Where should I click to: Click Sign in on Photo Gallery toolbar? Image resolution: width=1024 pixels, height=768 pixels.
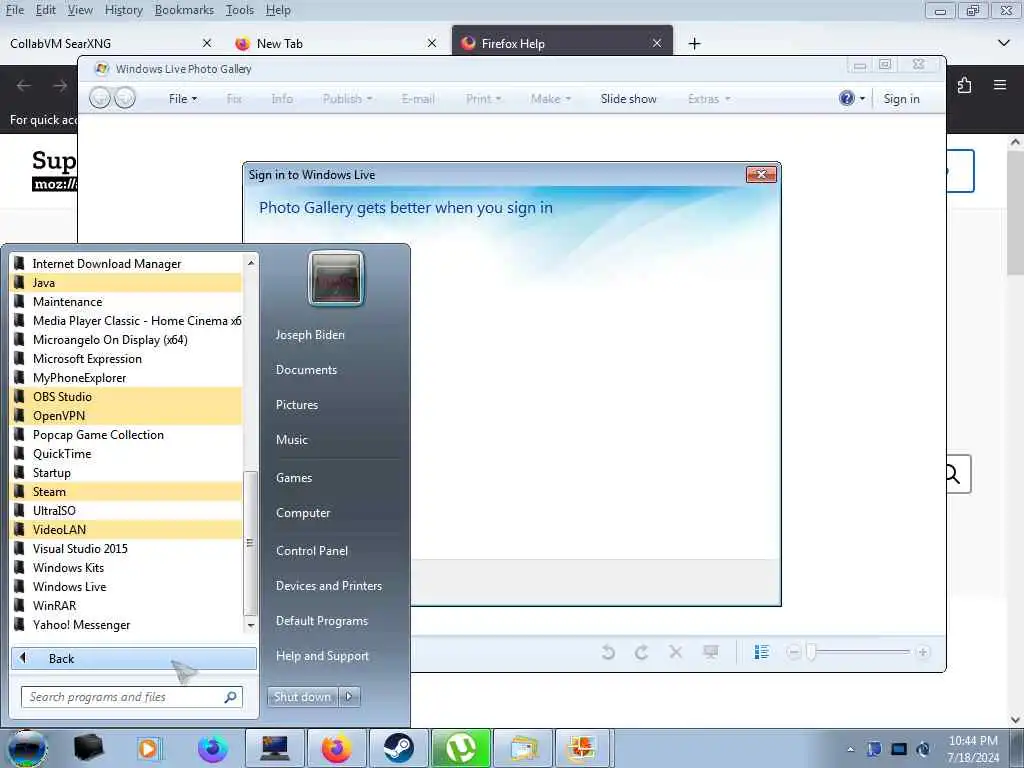point(901,99)
